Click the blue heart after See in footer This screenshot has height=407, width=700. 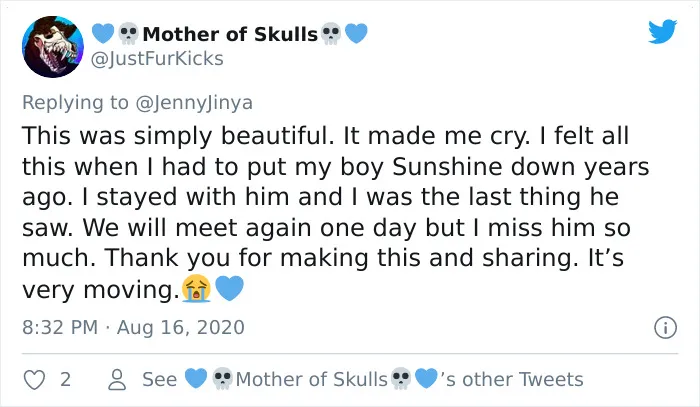pos(196,378)
